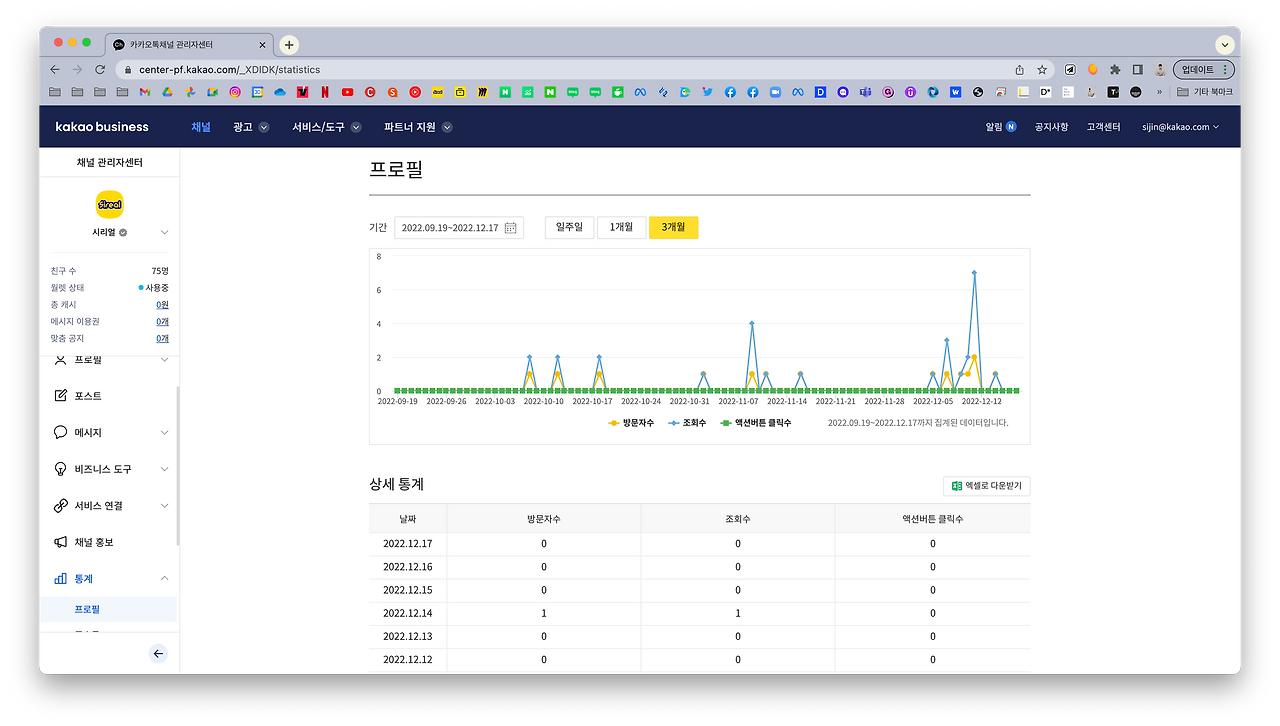Click the 시리얼 channel profile logo
1280x726 pixels.
coord(109,205)
